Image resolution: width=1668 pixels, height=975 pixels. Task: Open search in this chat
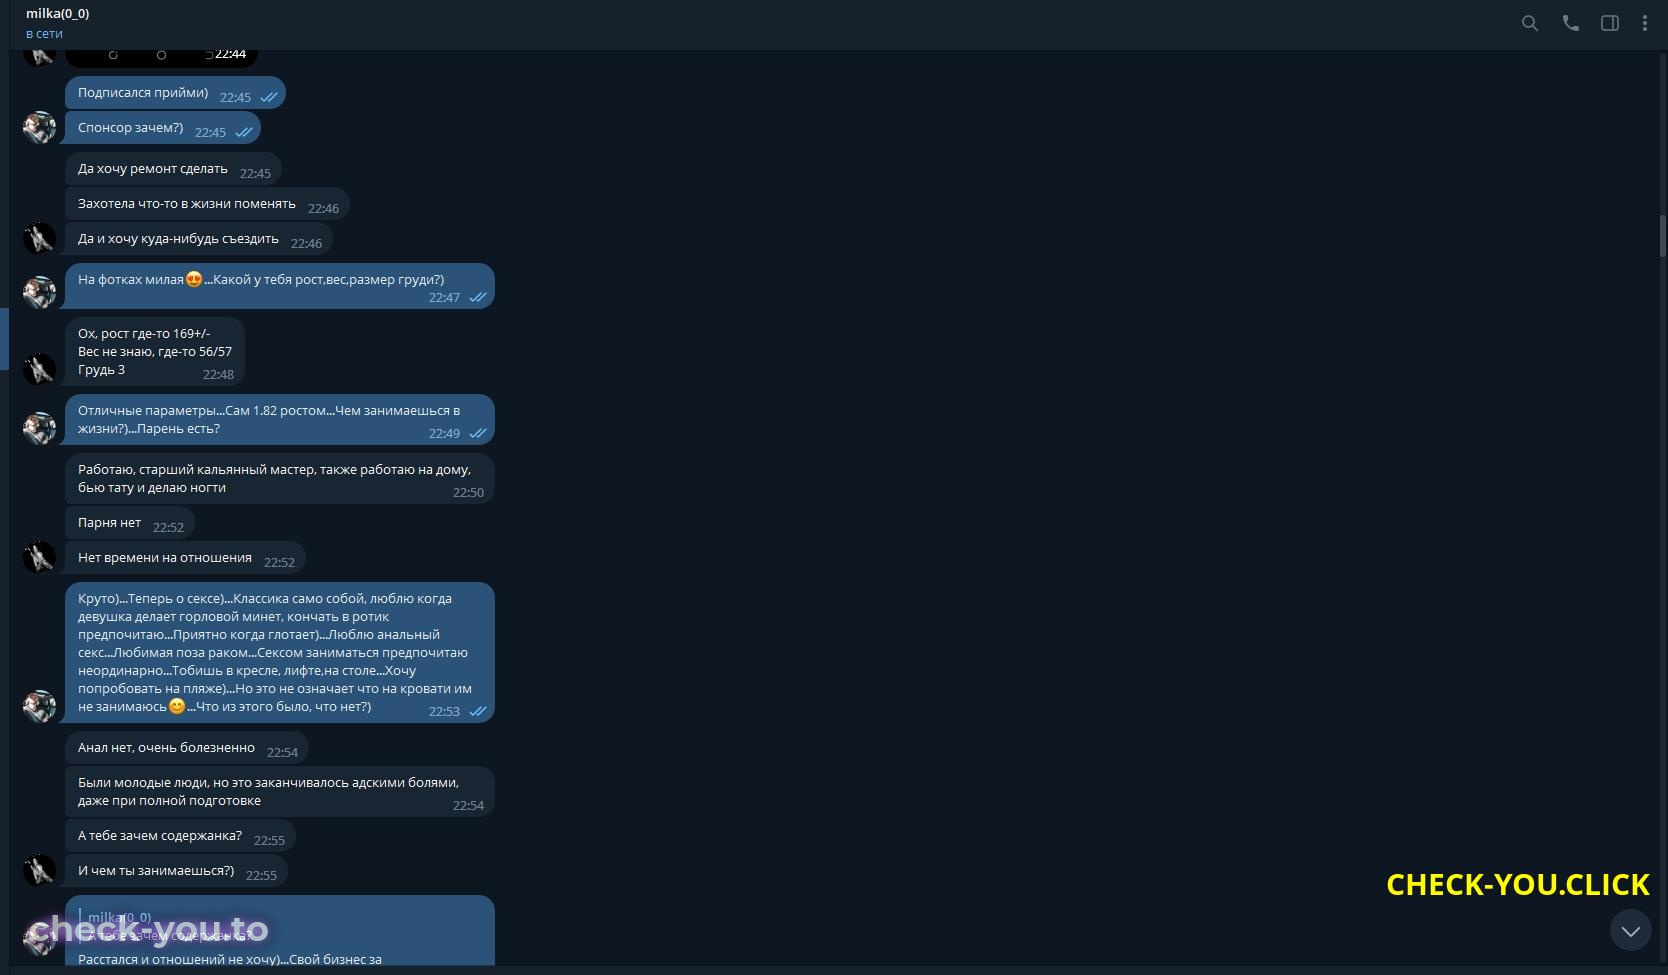click(1529, 23)
